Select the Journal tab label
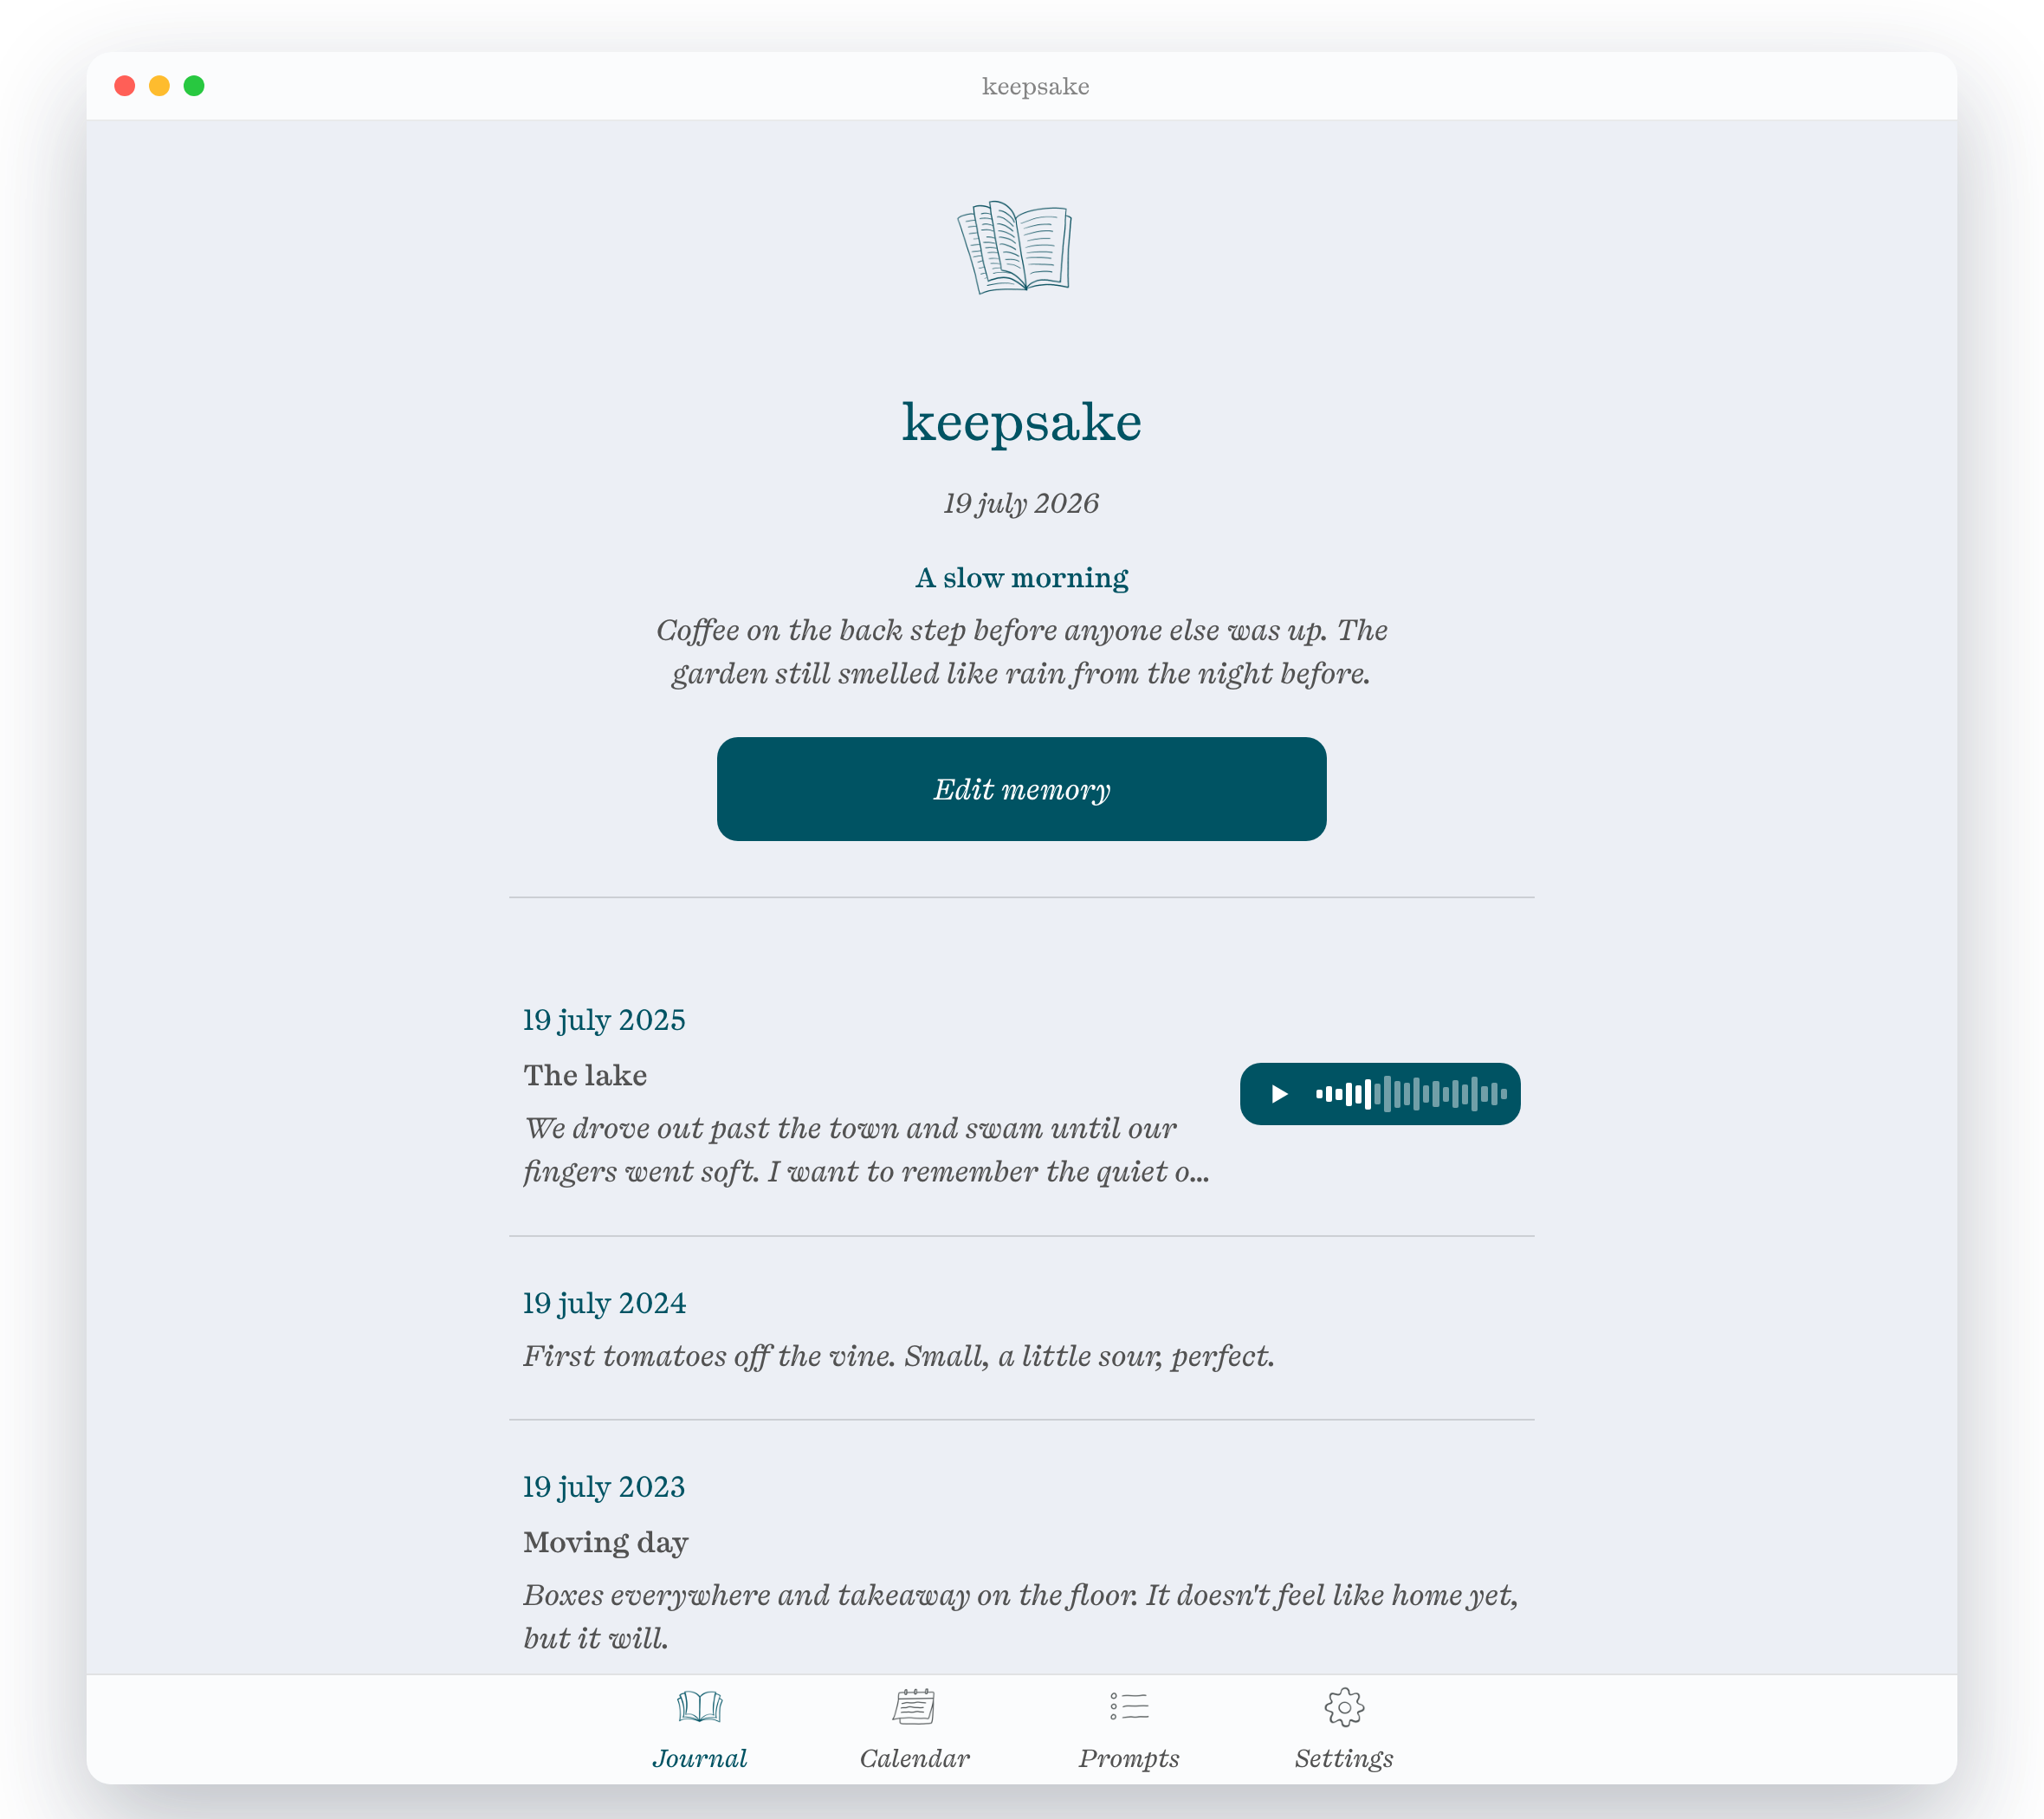 click(699, 1758)
